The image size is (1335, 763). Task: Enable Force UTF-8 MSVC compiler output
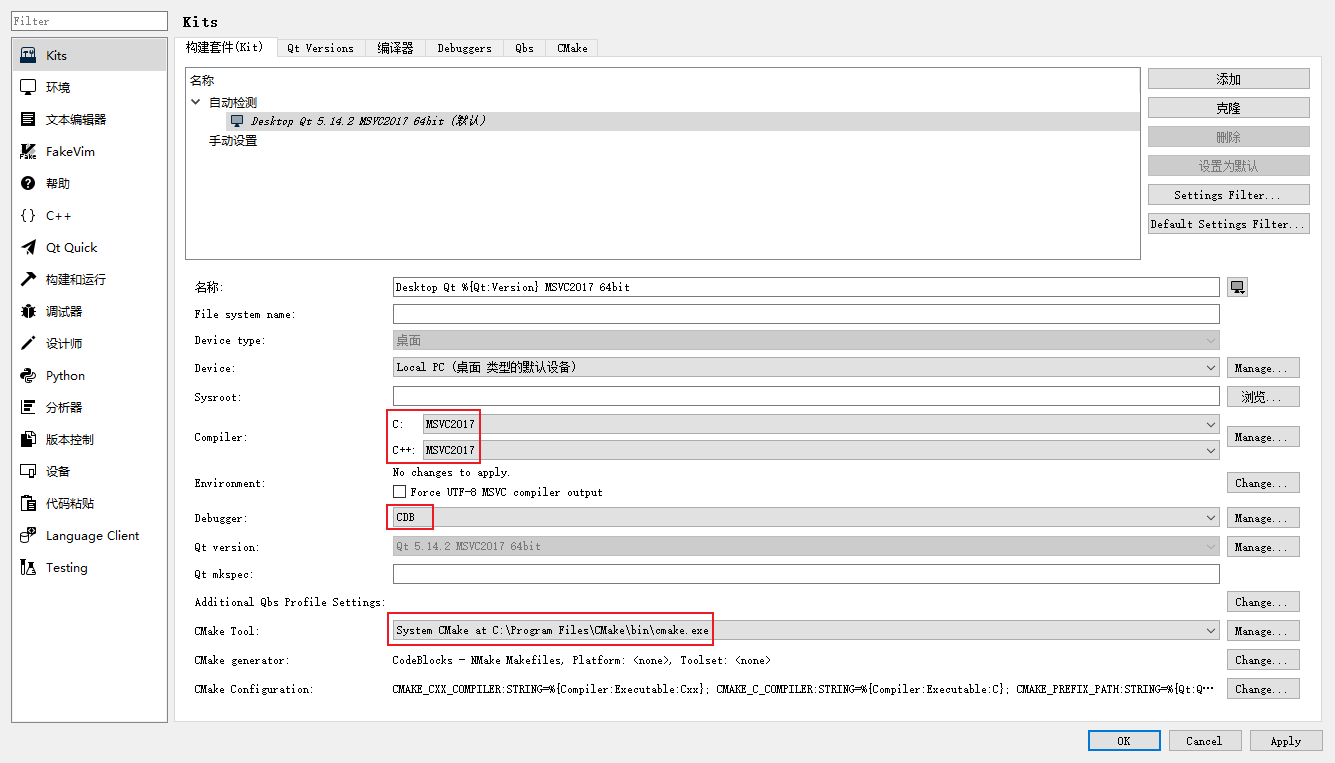tap(399, 492)
